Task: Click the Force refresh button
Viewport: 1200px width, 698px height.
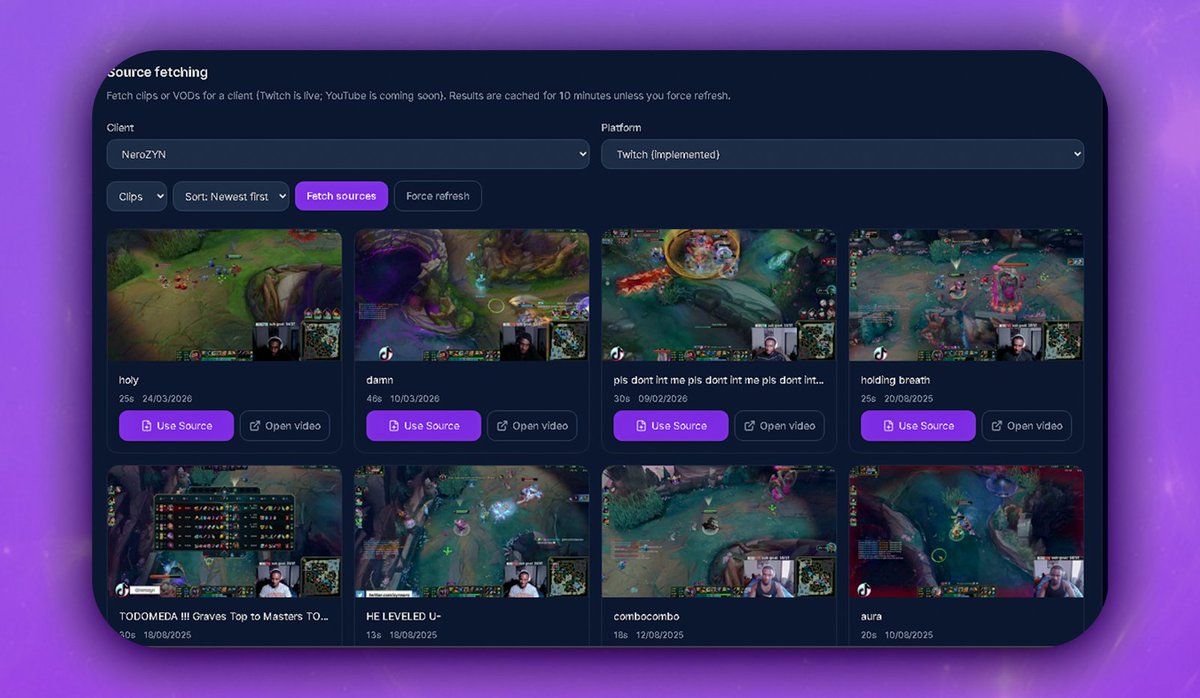Action: click(x=438, y=196)
